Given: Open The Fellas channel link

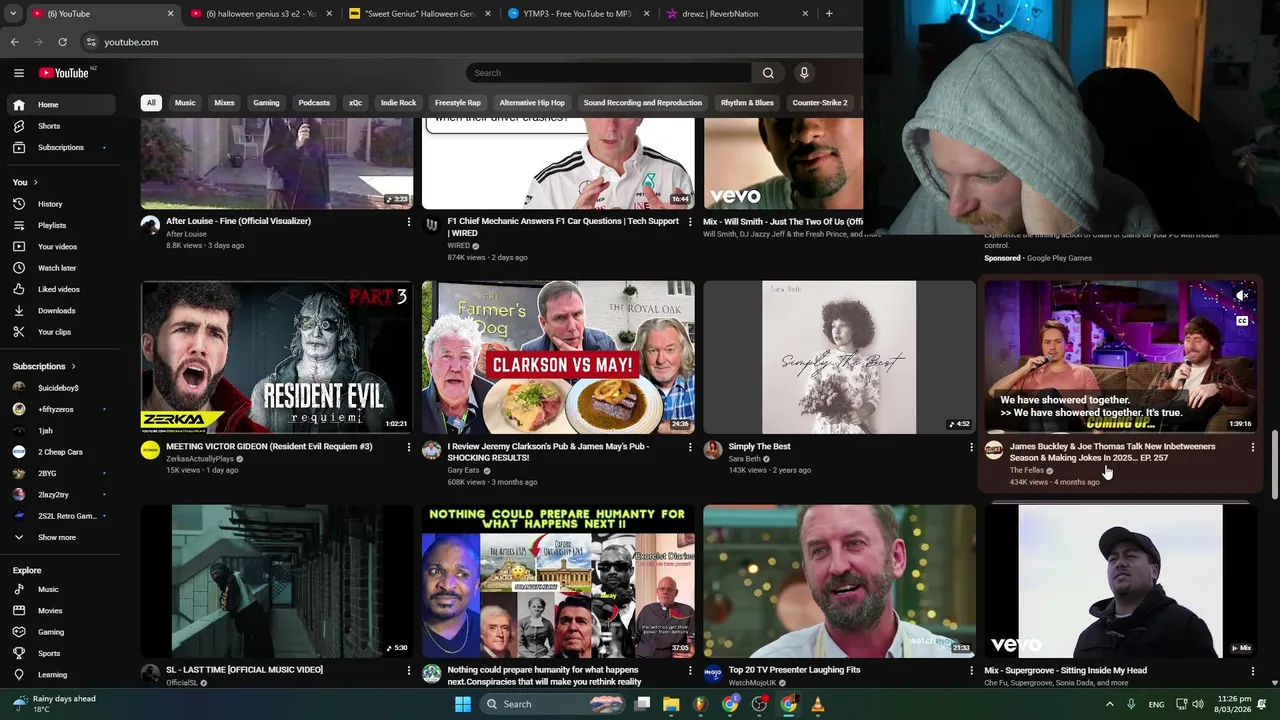Looking at the screenshot, I should point(1027,470).
